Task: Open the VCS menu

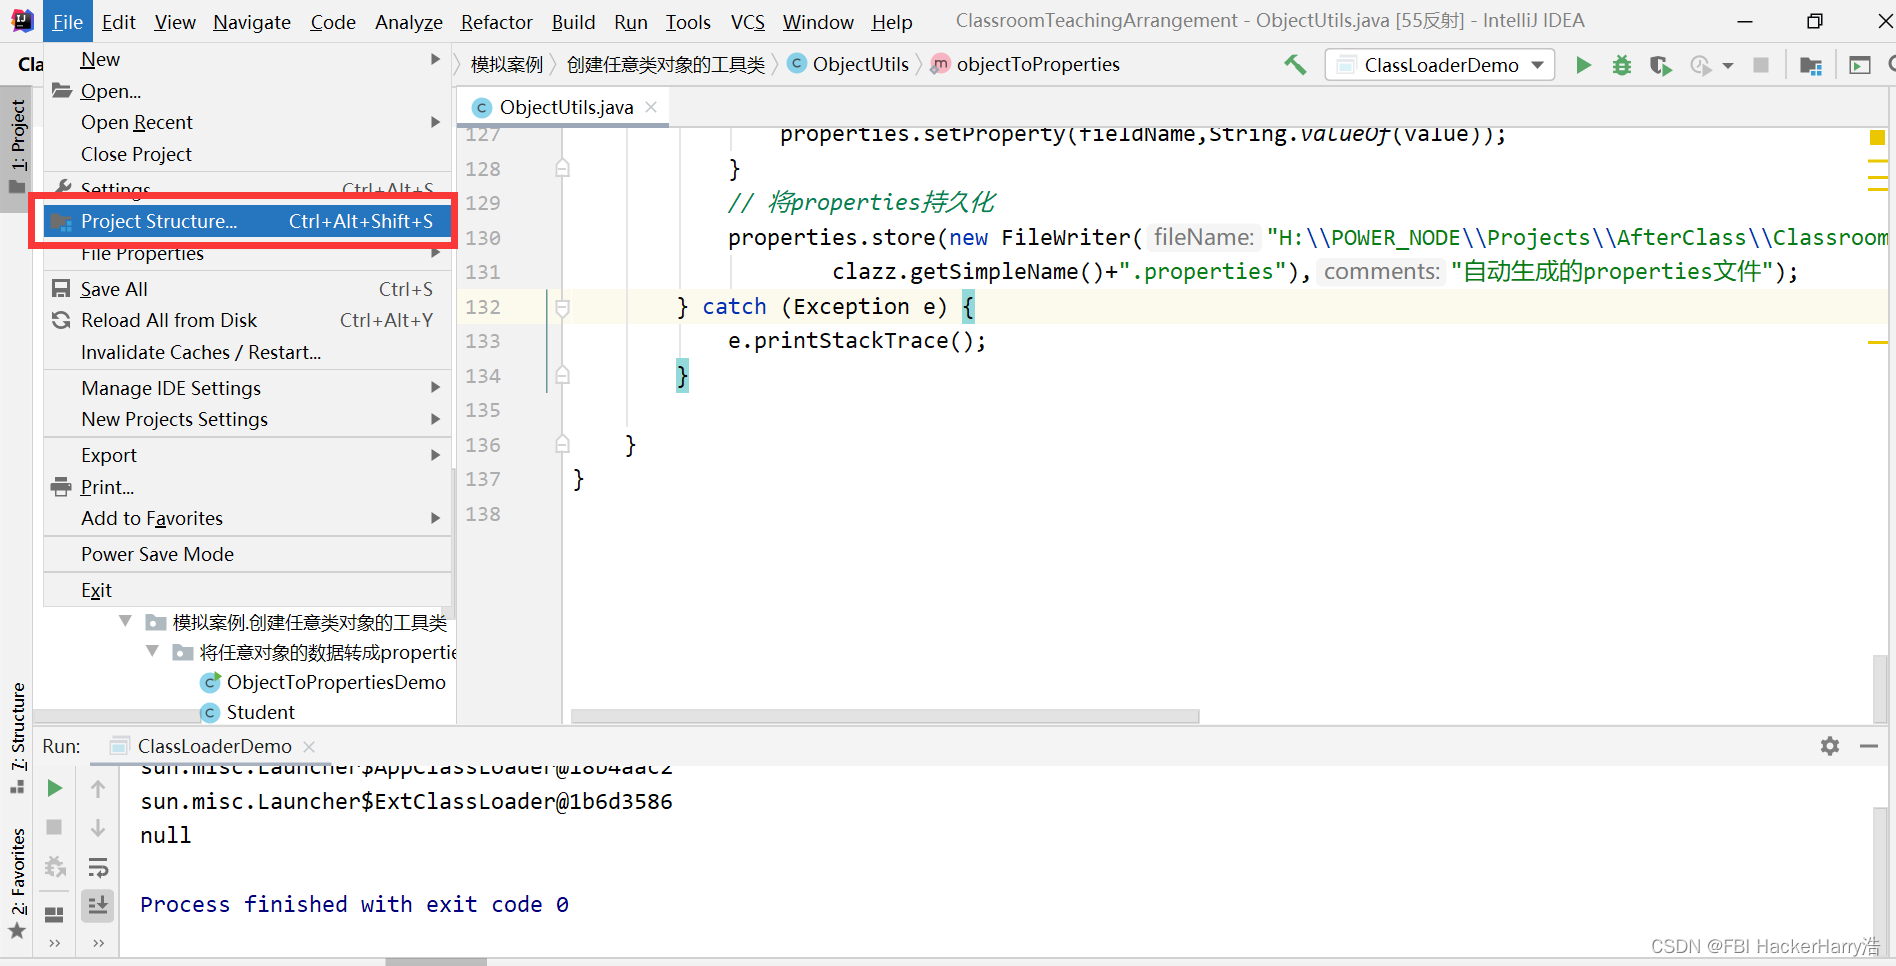Action: tap(747, 22)
